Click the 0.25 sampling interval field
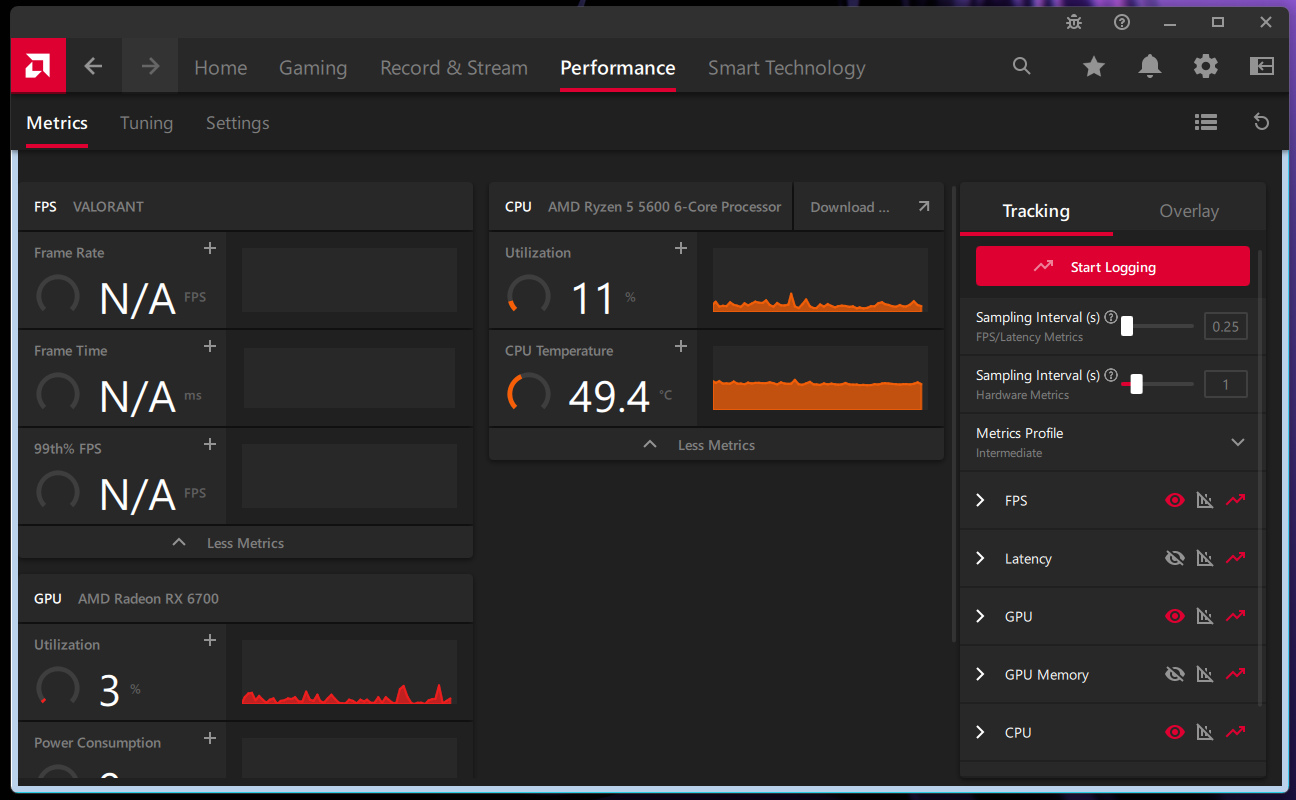The width and height of the screenshot is (1296, 800). (1225, 326)
